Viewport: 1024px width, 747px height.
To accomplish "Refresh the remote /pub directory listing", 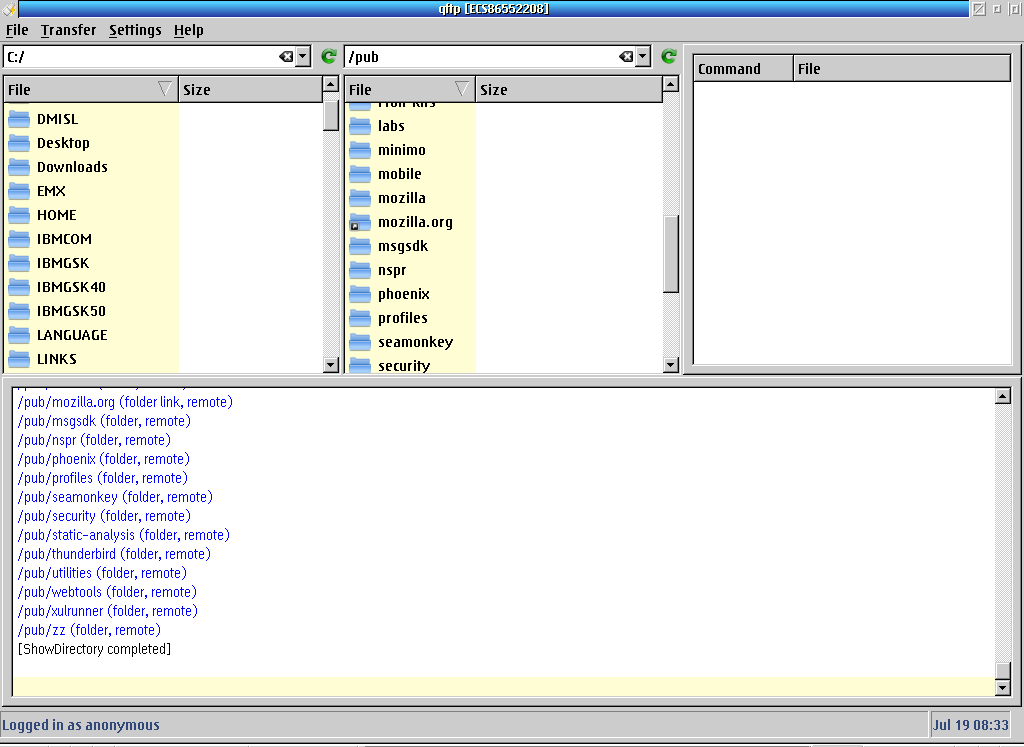I will pos(668,57).
